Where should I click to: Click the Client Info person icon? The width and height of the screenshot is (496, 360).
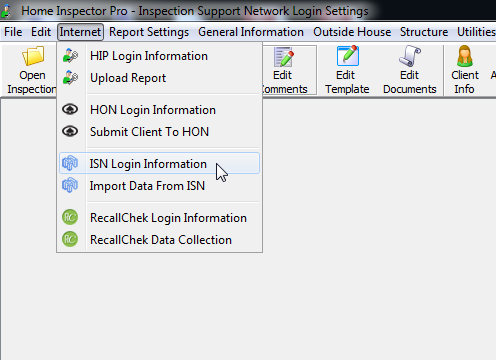pos(465,56)
